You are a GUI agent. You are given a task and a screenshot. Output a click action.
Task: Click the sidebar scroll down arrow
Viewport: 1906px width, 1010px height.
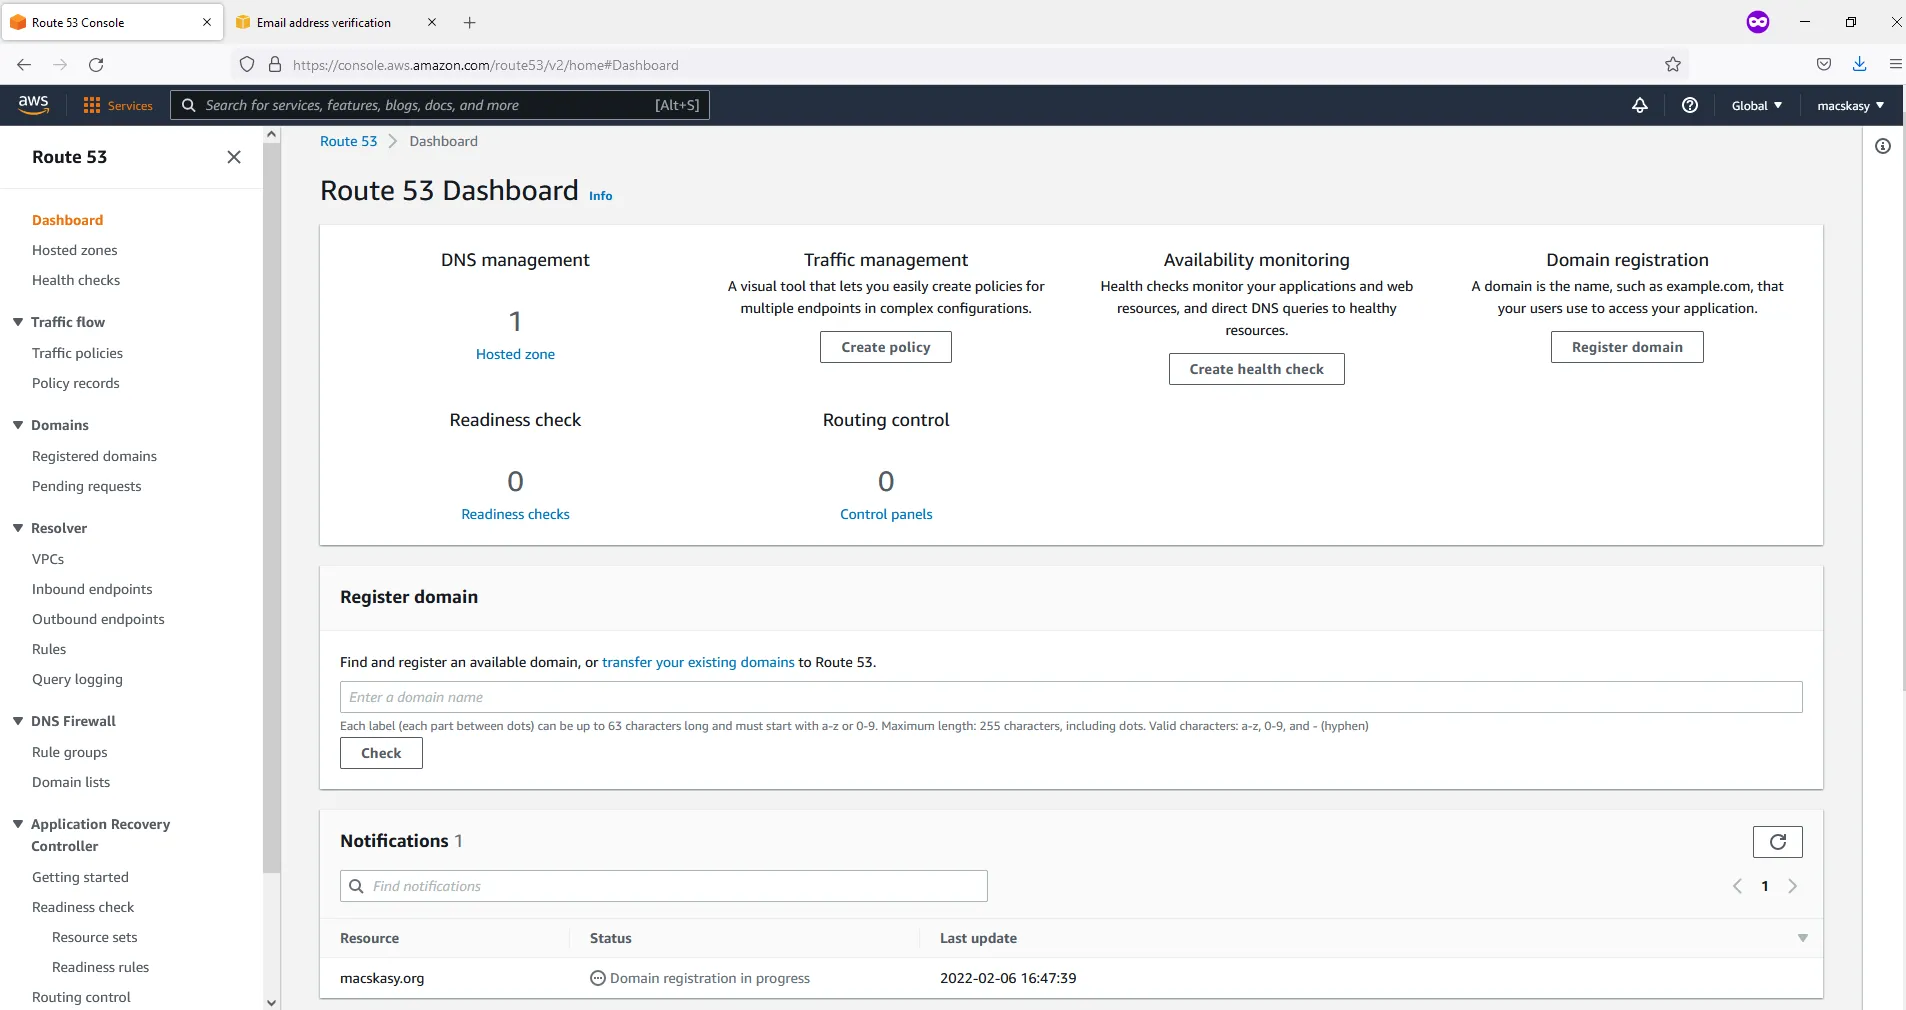[x=272, y=1002]
